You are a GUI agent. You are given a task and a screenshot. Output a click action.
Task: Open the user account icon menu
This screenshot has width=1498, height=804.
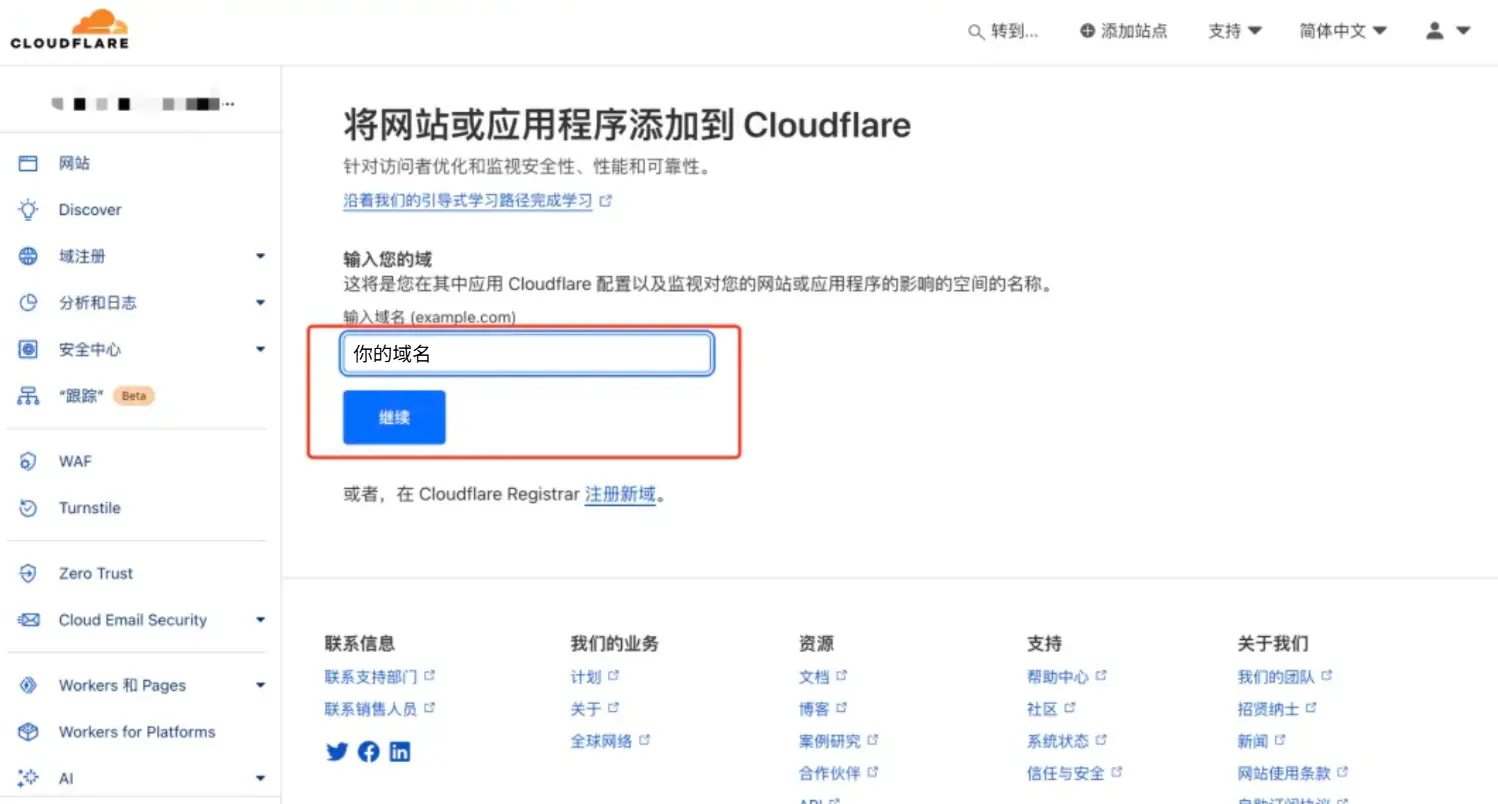click(x=1447, y=31)
